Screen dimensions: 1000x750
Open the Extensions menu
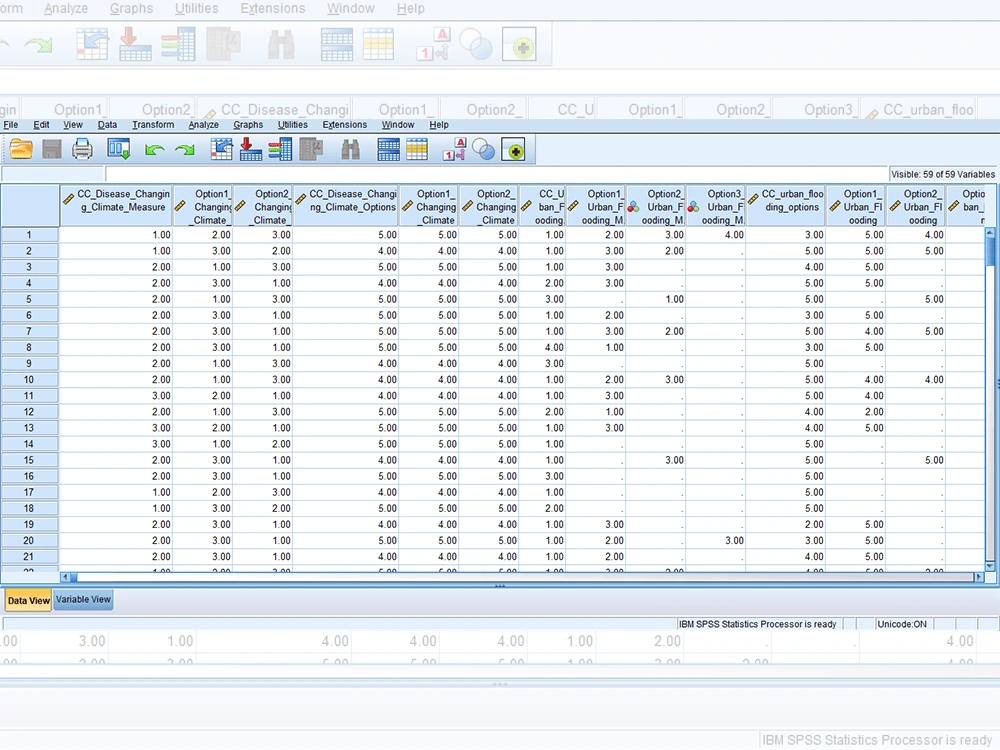click(x=344, y=125)
